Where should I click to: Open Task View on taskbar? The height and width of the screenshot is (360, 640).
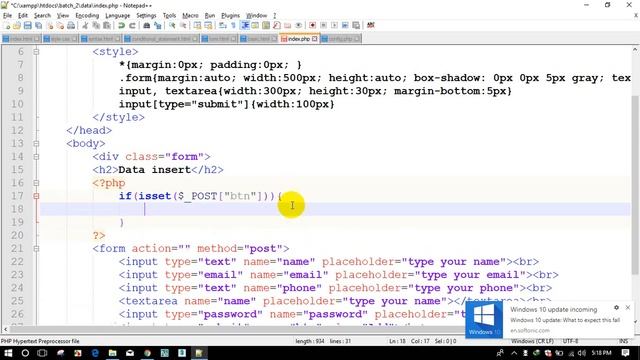click(42, 353)
